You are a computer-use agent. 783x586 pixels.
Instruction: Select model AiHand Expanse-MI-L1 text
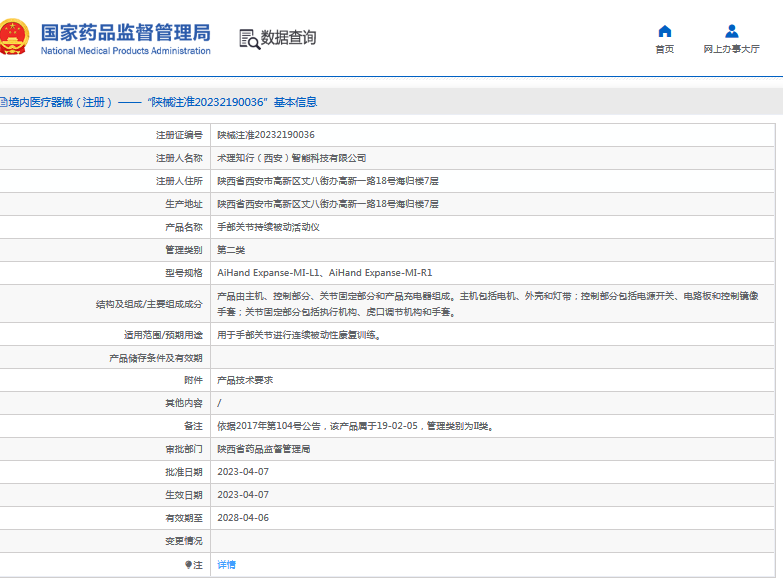click(268, 273)
